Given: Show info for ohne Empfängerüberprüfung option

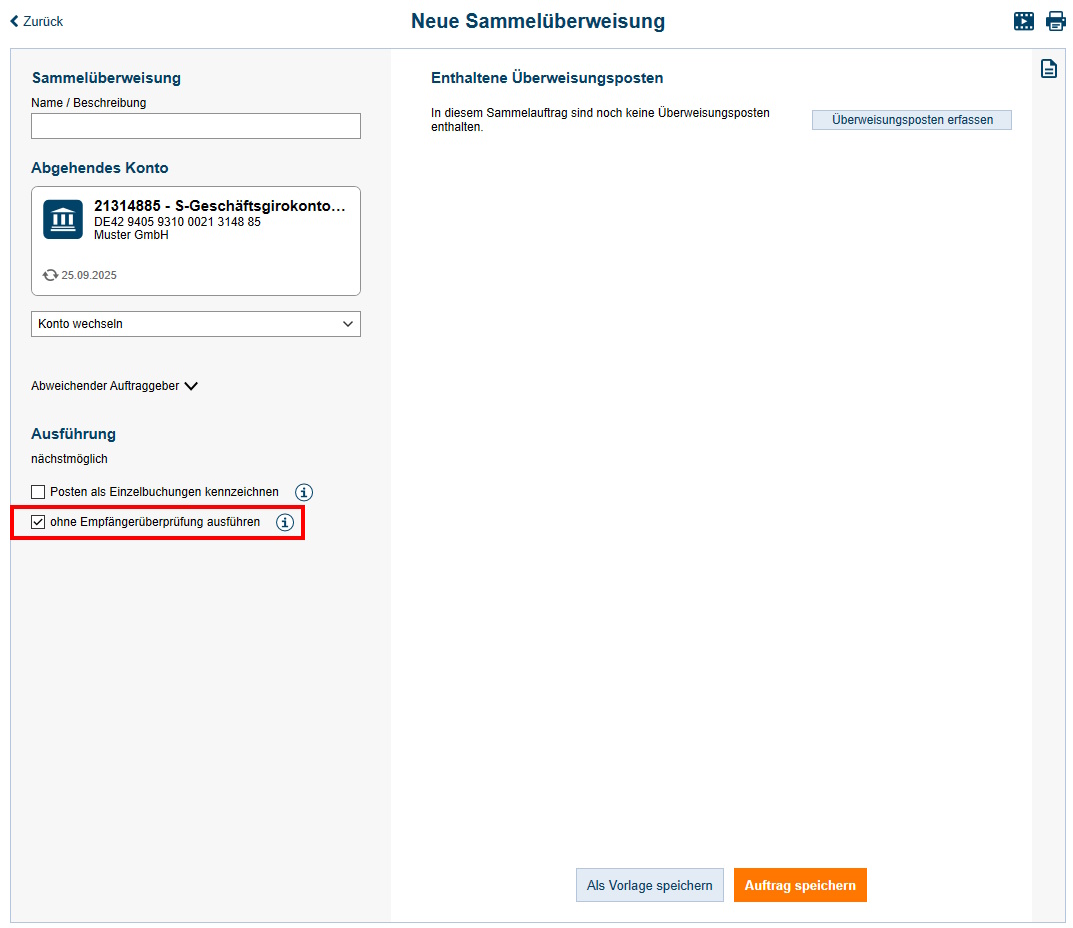Looking at the screenshot, I should point(285,522).
